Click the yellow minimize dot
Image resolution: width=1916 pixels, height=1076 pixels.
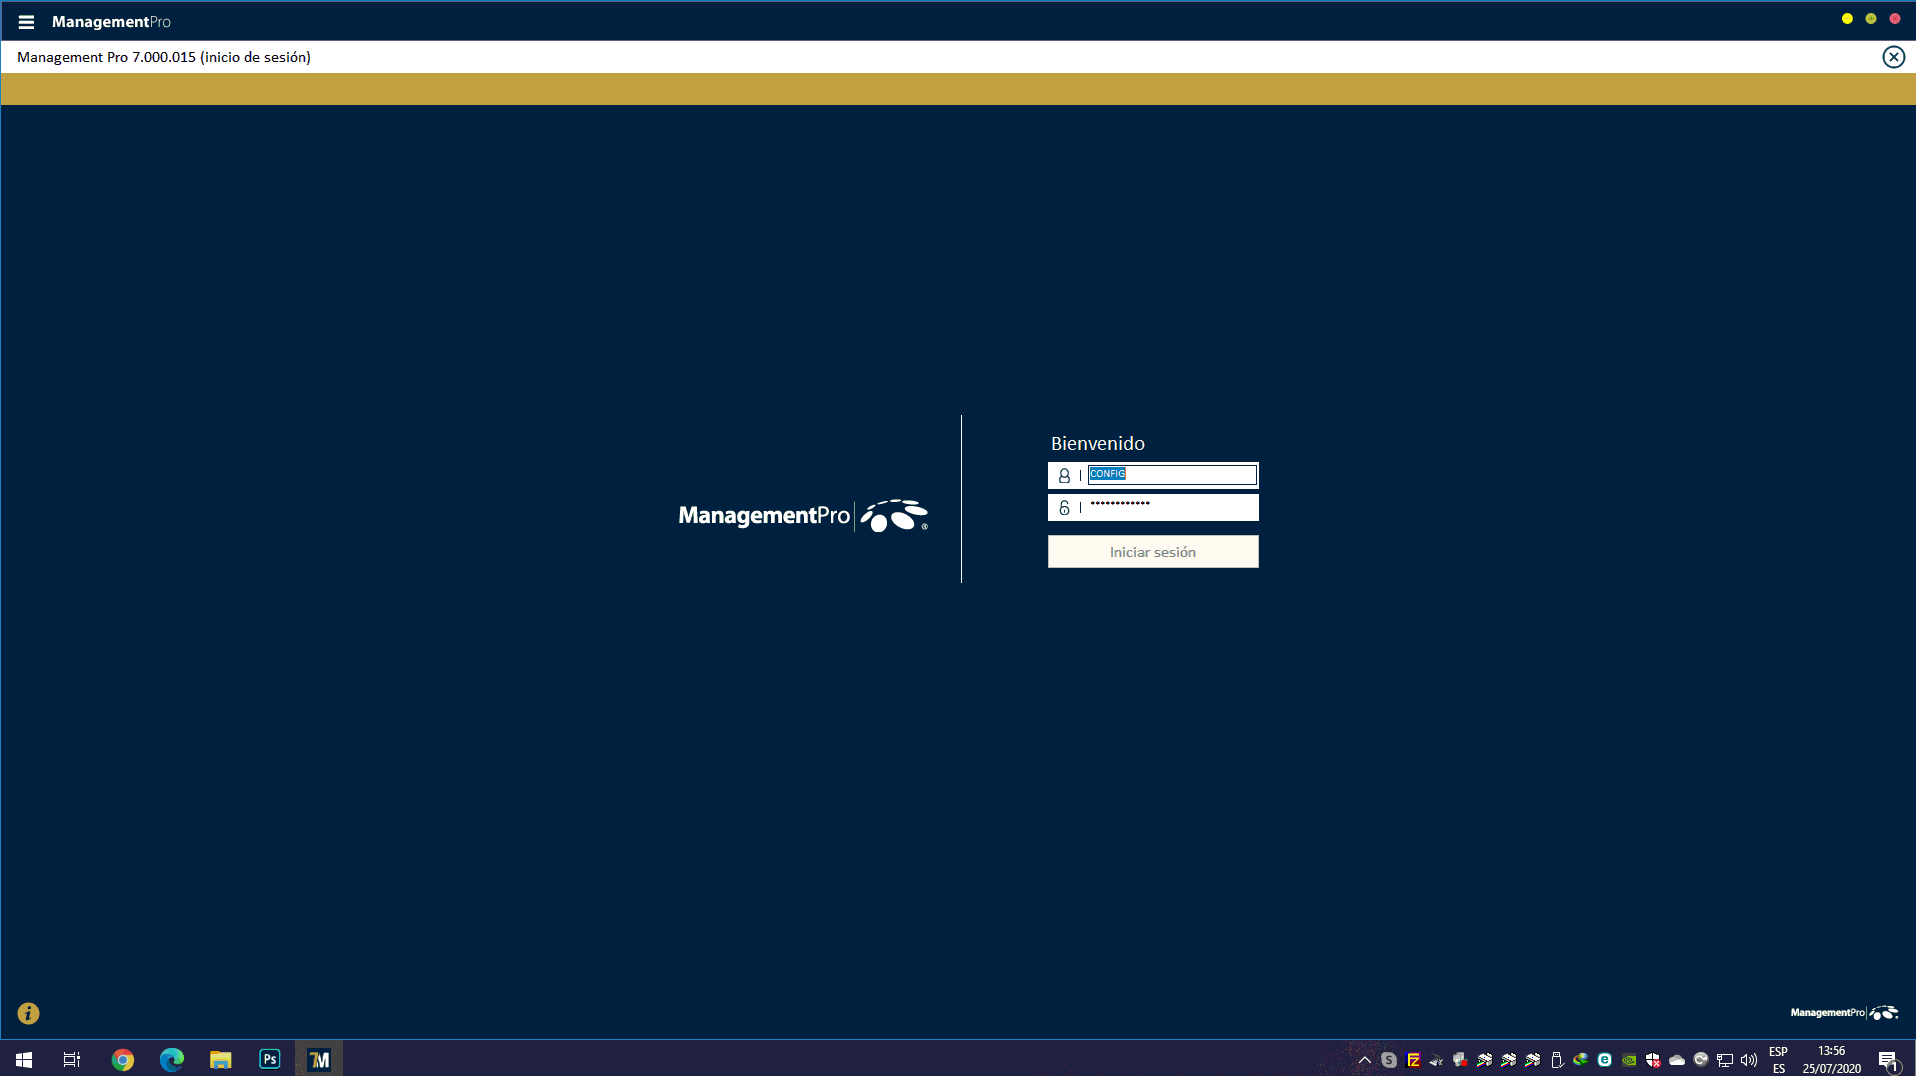[1847, 19]
